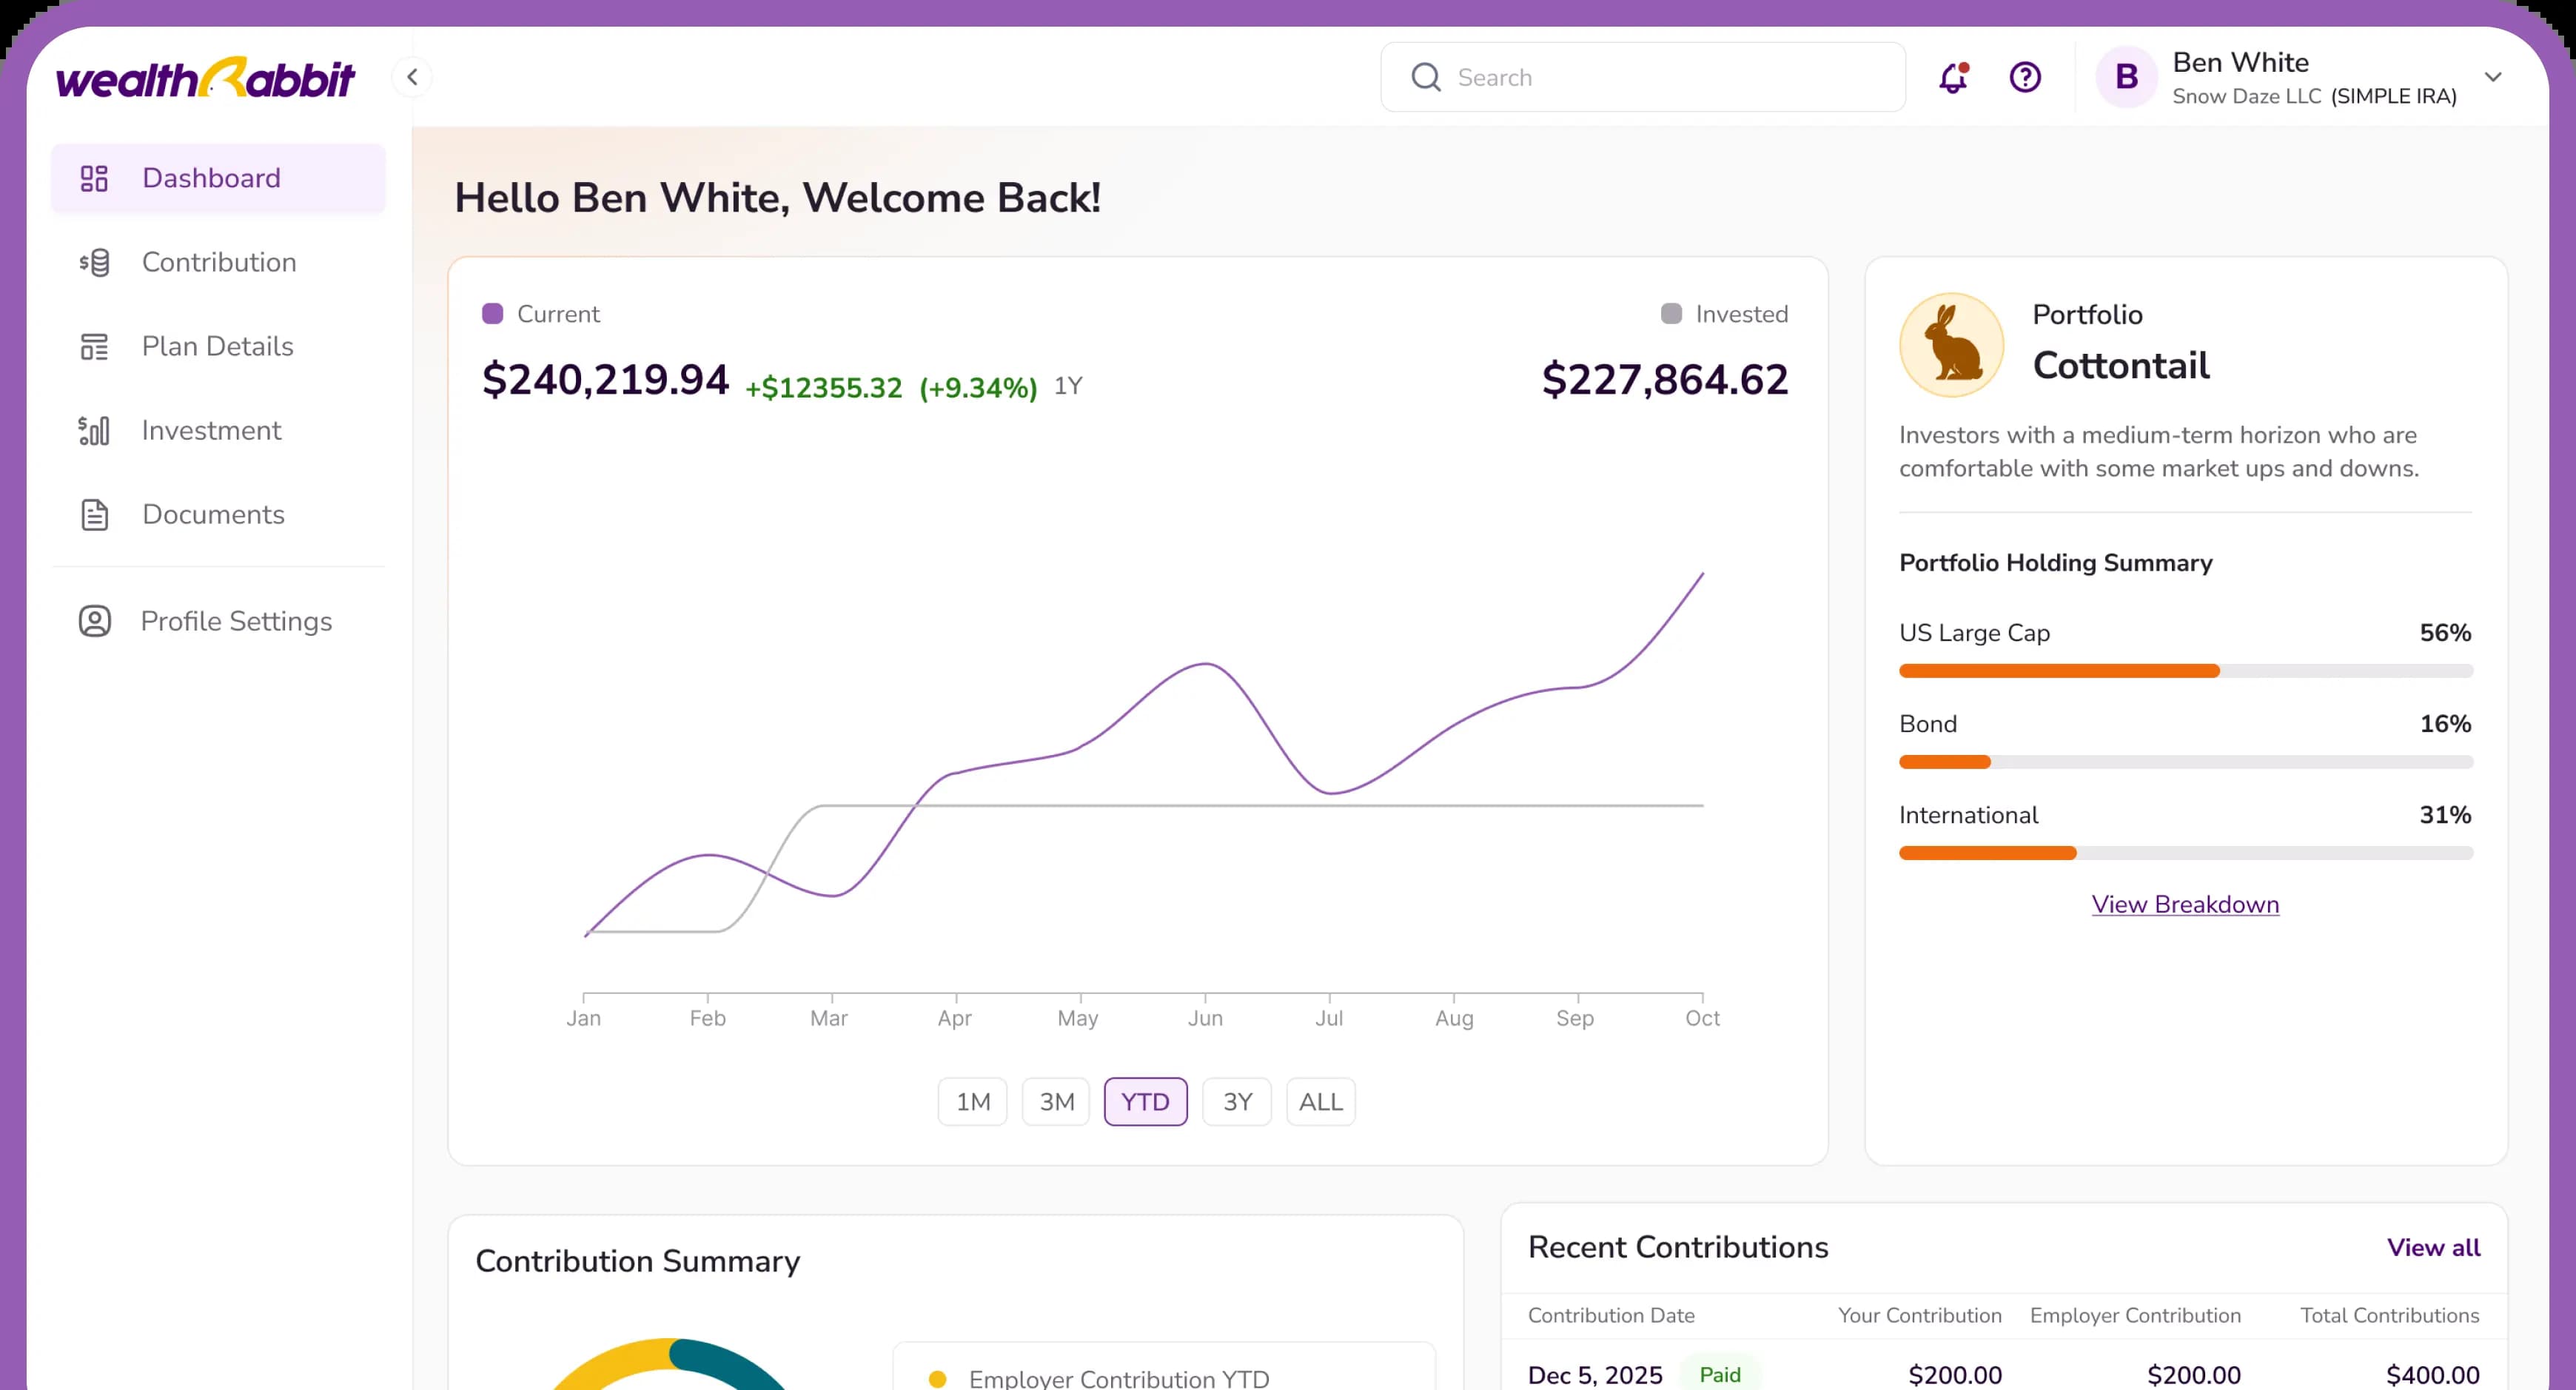This screenshot has height=1390, width=2576.
Task: Click the WealthRabbit logo
Action: [205, 77]
